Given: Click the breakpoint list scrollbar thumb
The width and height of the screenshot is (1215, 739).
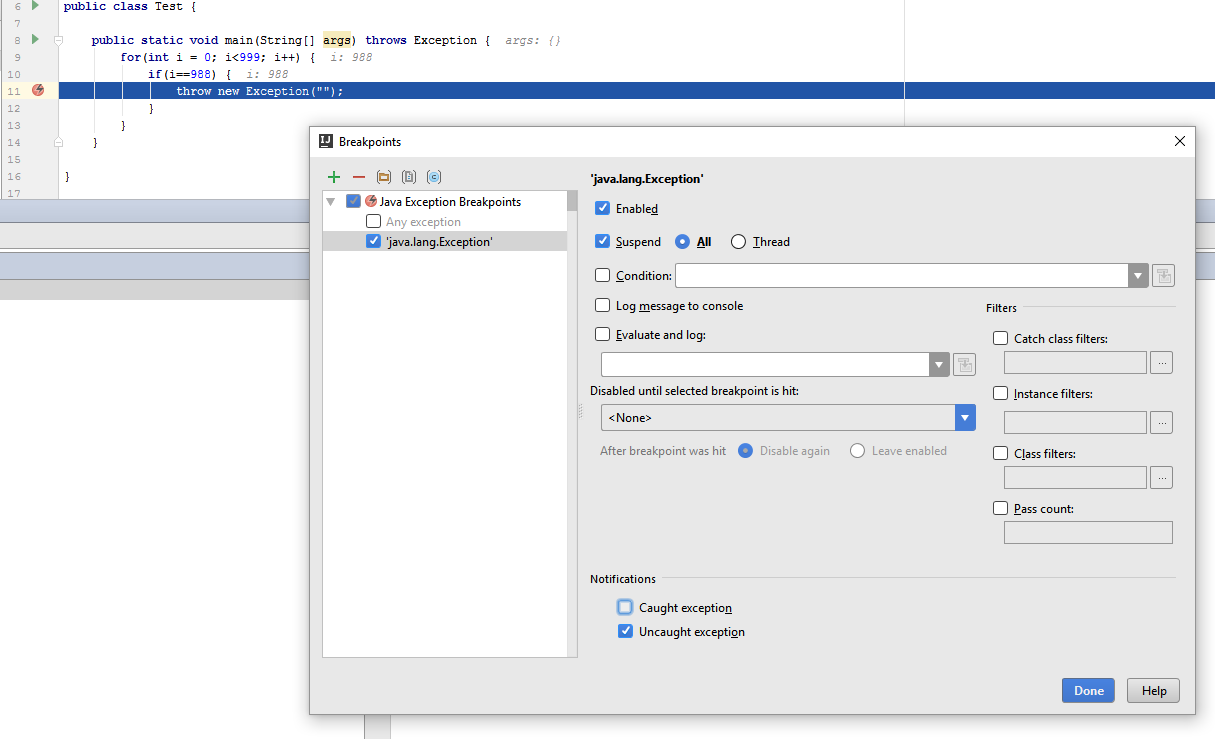Looking at the screenshot, I should (572, 201).
